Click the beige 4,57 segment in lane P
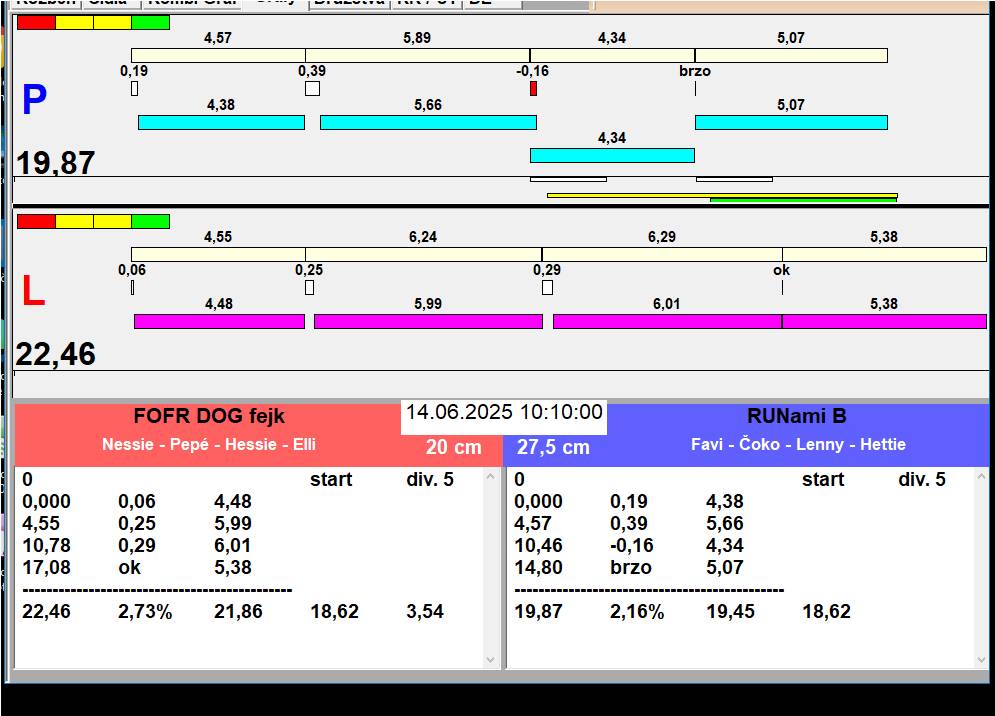The width and height of the screenshot is (995, 716). pyautogui.click(x=218, y=55)
